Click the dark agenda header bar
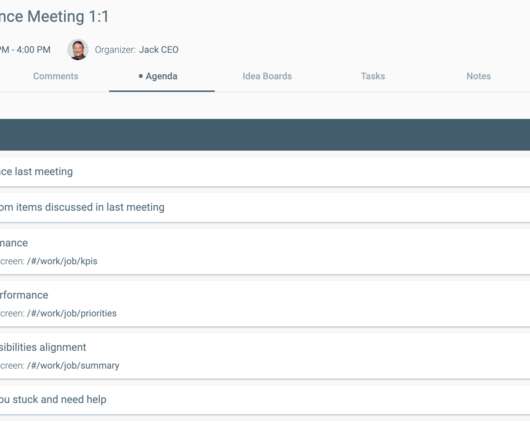Screen dimensions: 530x442 265,134
